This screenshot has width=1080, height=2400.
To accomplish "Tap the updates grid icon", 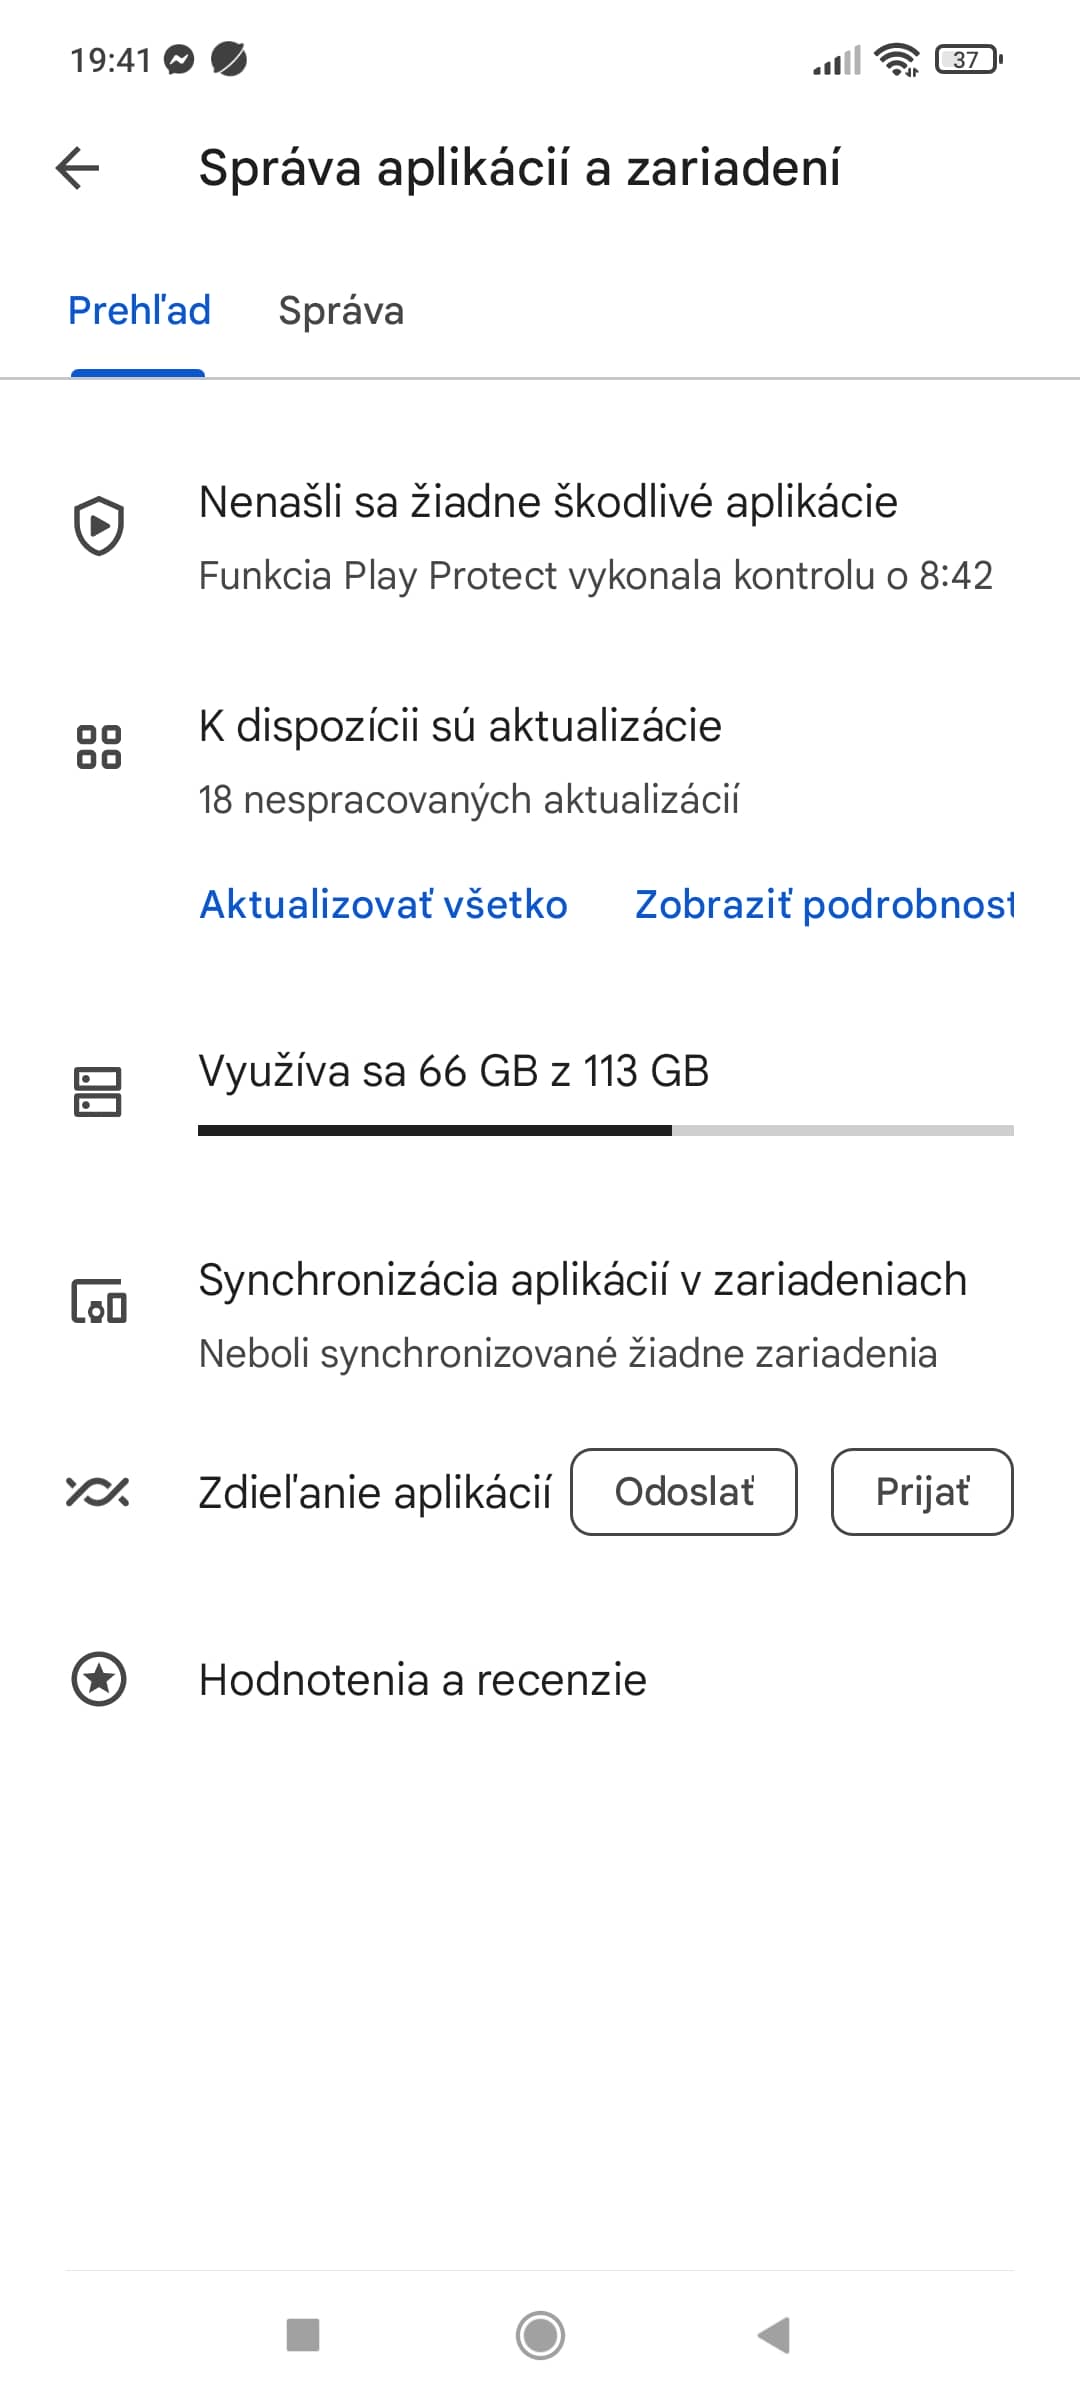I will [x=99, y=747].
